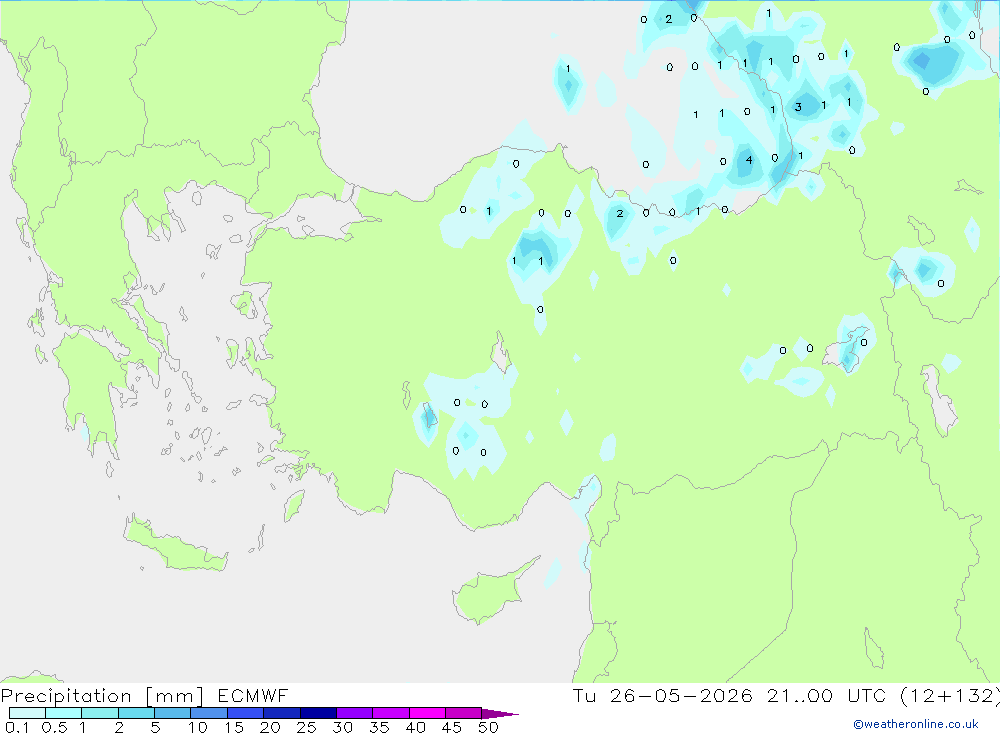The width and height of the screenshot is (1000, 733).
Task: Click the '4' precipitation value on the map
Action: click(749, 160)
